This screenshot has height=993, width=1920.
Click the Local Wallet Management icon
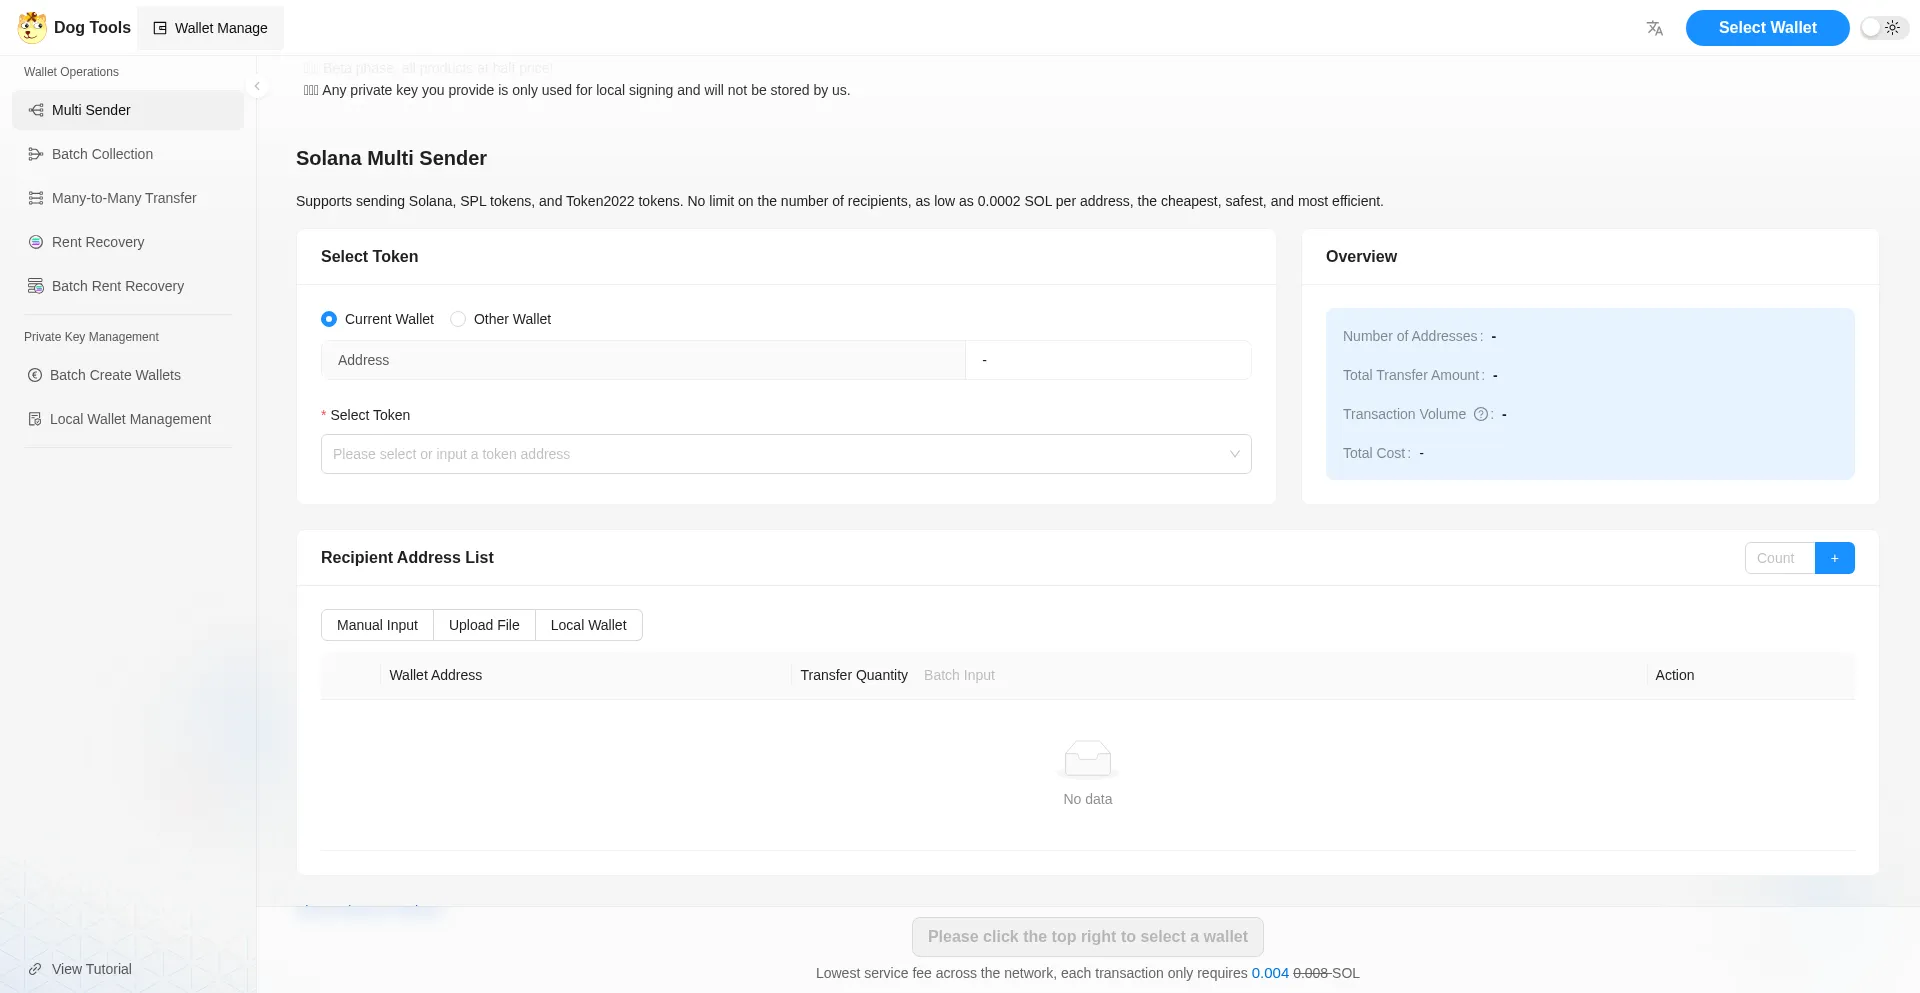pos(35,419)
